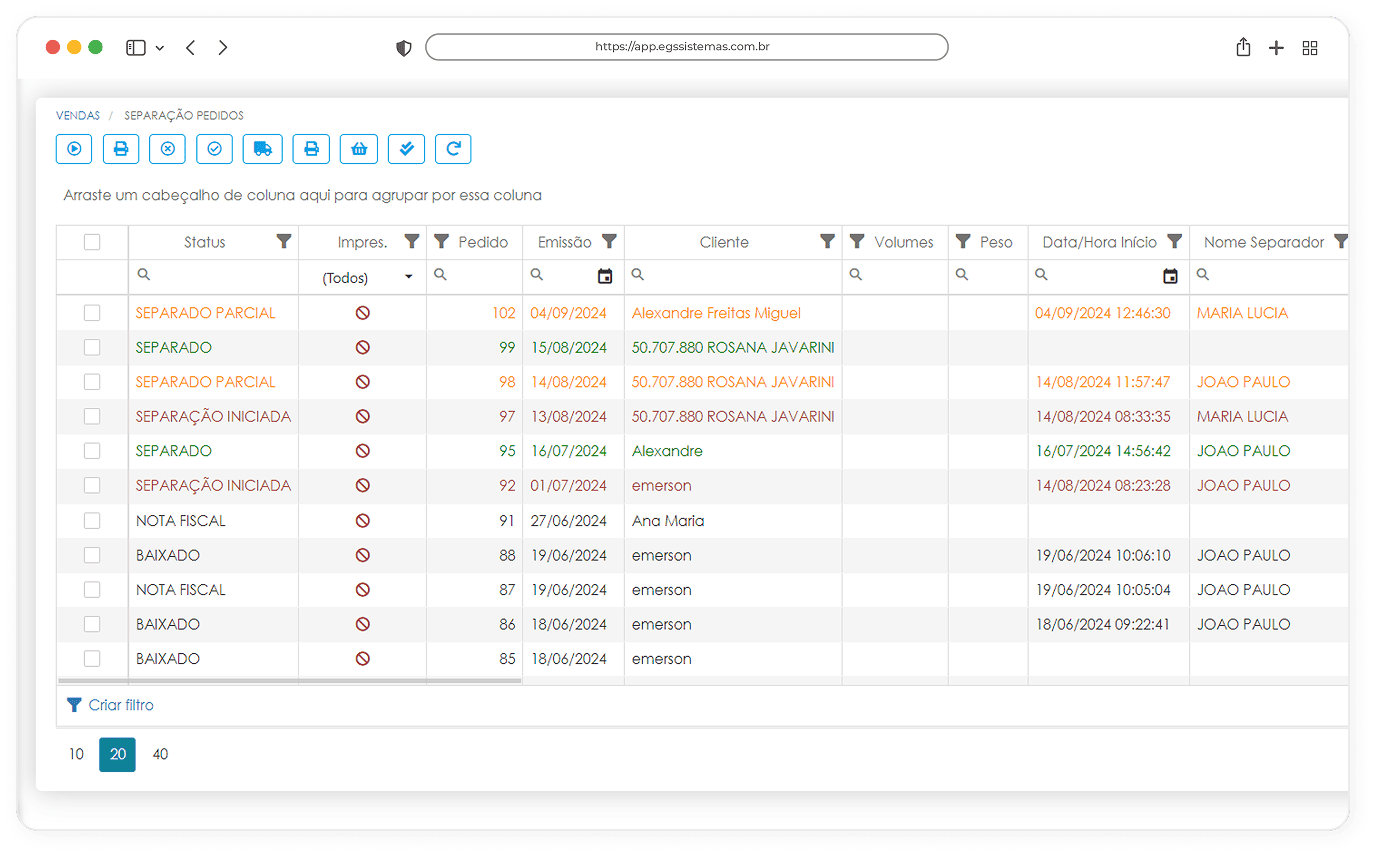Click the SEPARAÇÃO PEDIDOS breadcrumb
The width and height of the screenshot is (1374, 855).
click(184, 116)
